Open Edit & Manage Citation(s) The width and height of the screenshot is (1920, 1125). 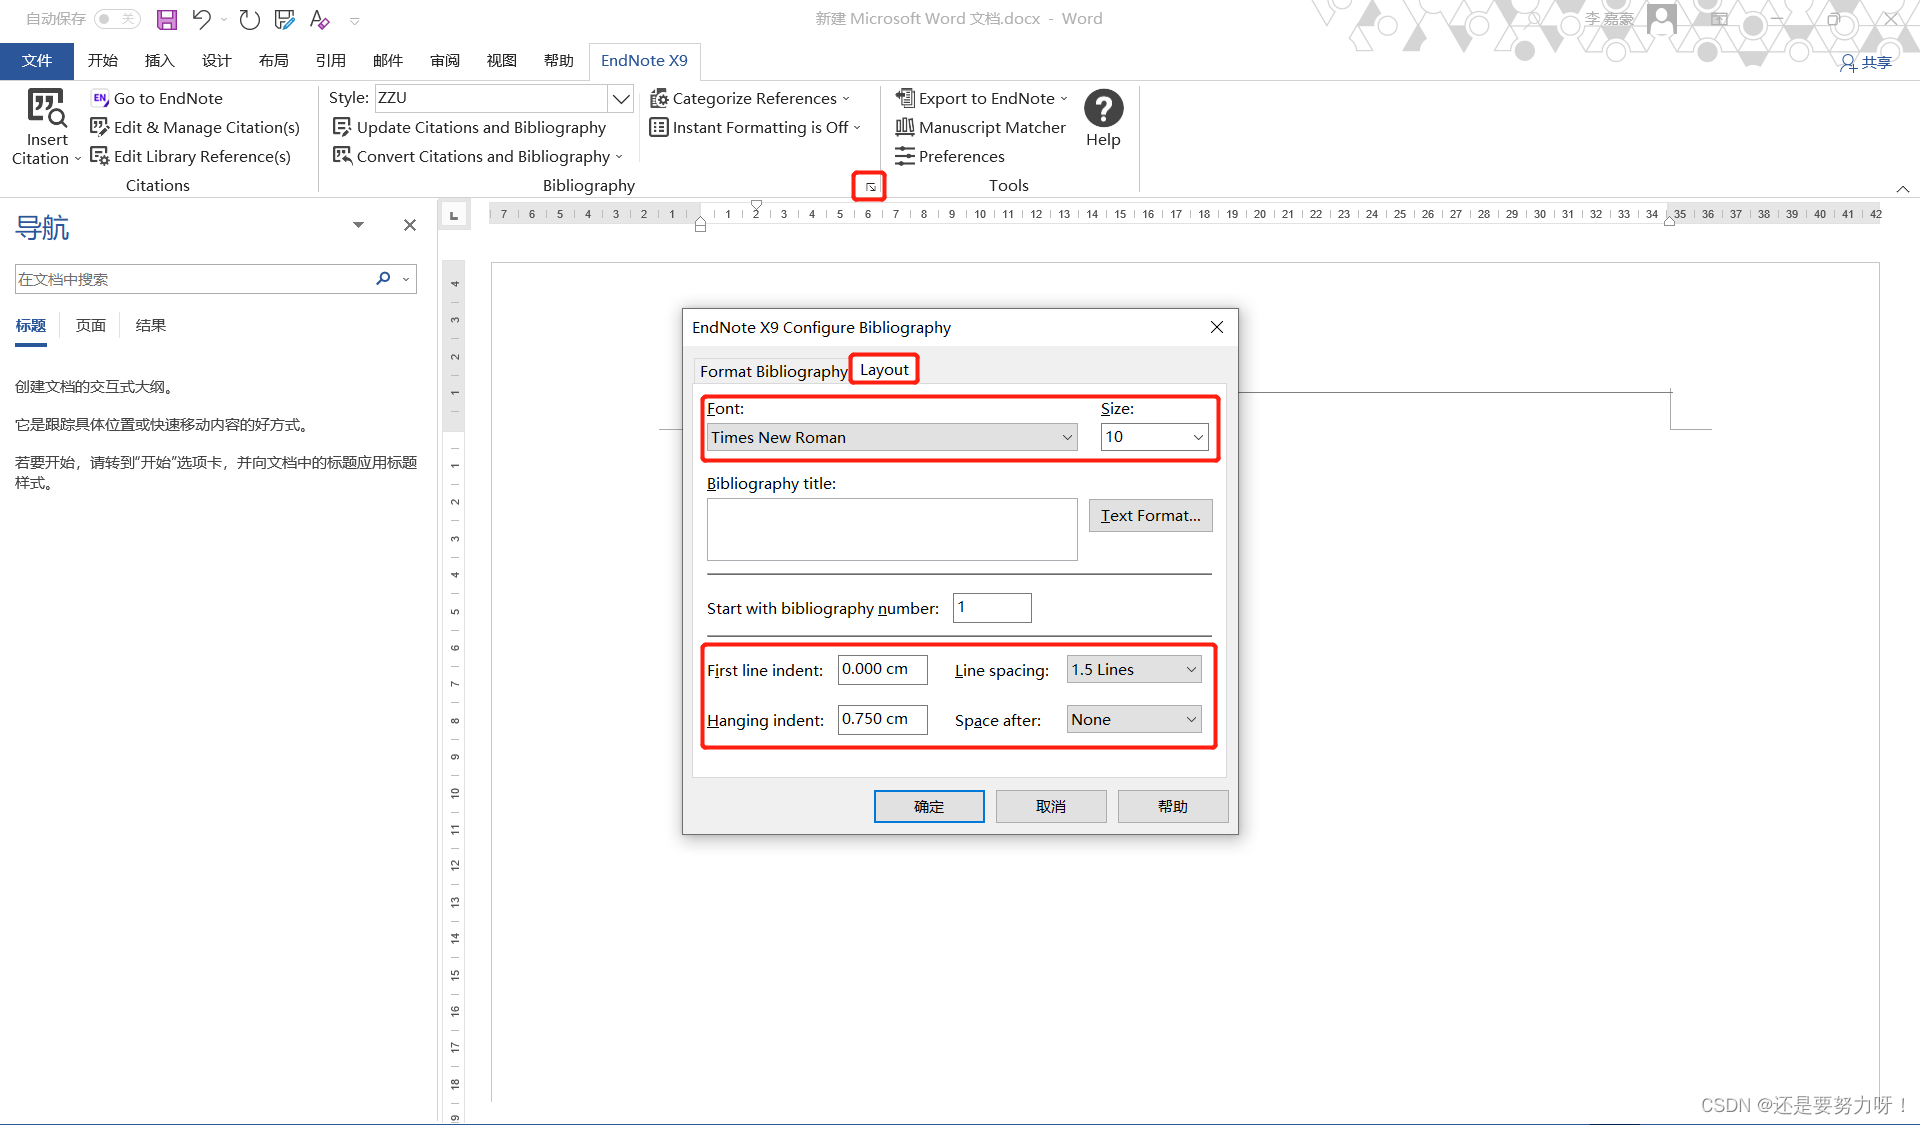(205, 127)
